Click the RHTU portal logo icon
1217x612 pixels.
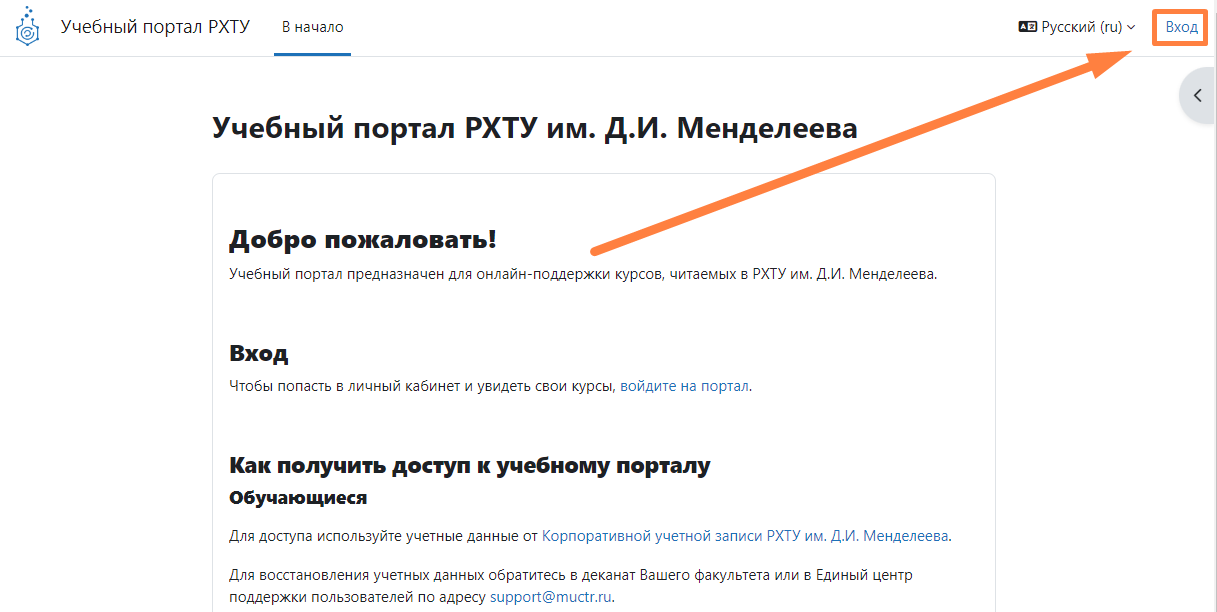coord(28,28)
